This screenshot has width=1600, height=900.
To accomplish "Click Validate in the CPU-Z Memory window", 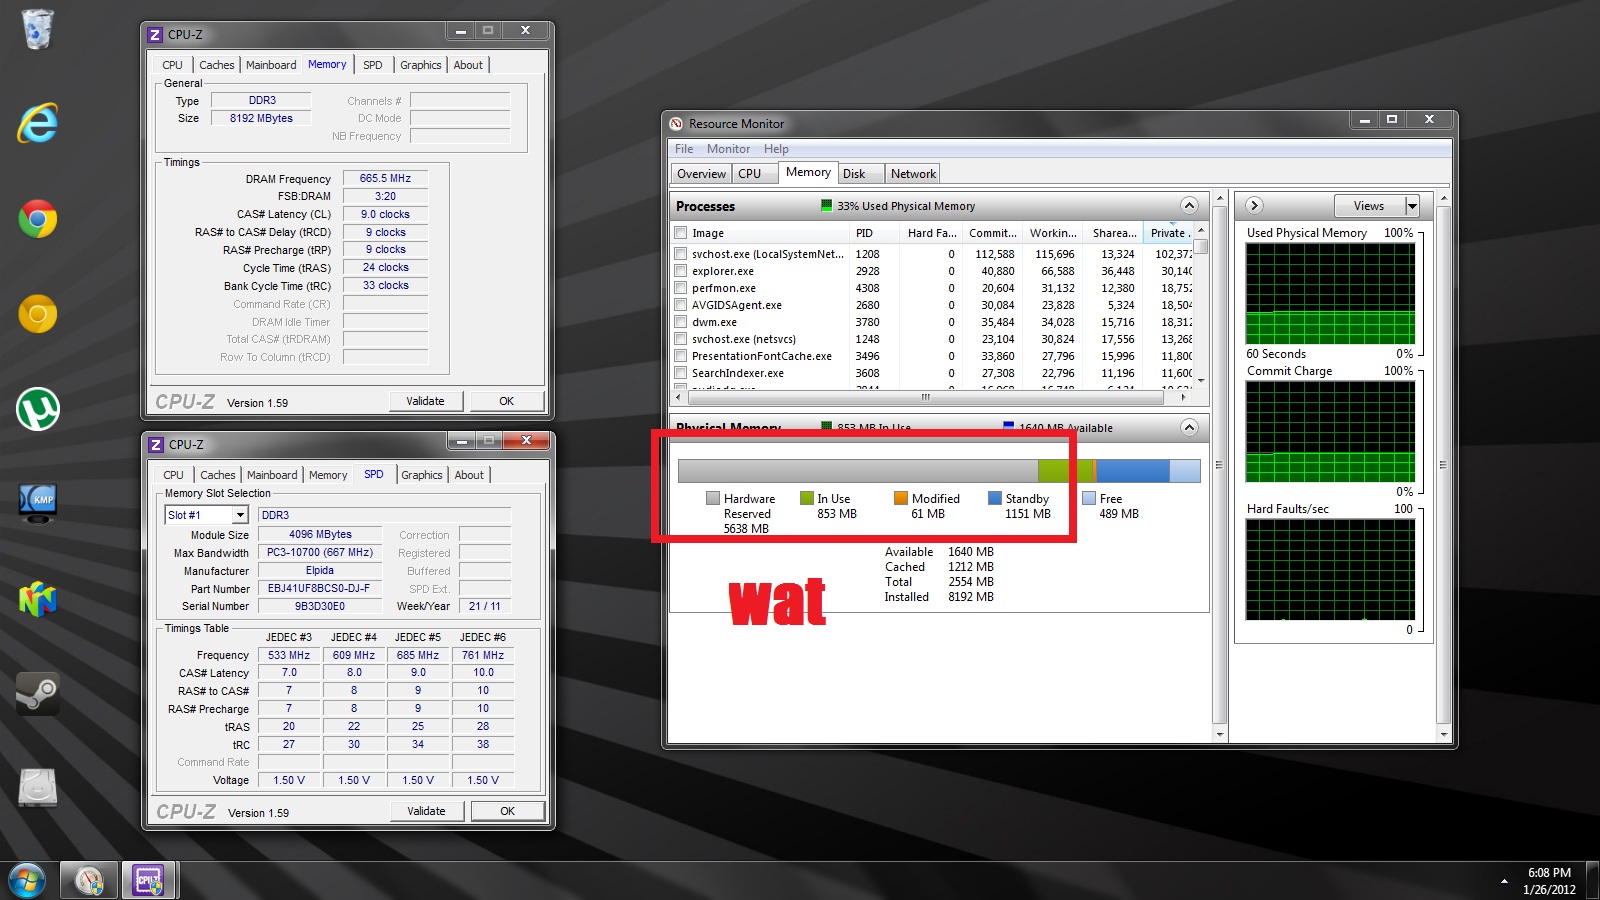I will click(425, 401).
